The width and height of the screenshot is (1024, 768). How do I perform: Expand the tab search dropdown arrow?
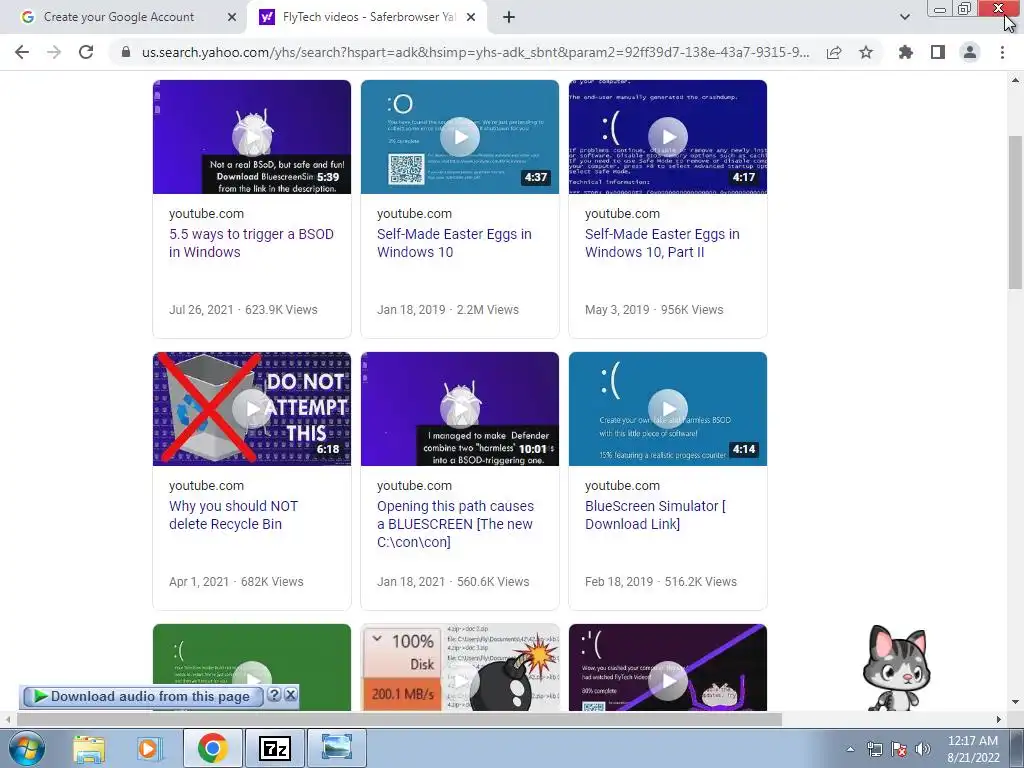pos(904,18)
